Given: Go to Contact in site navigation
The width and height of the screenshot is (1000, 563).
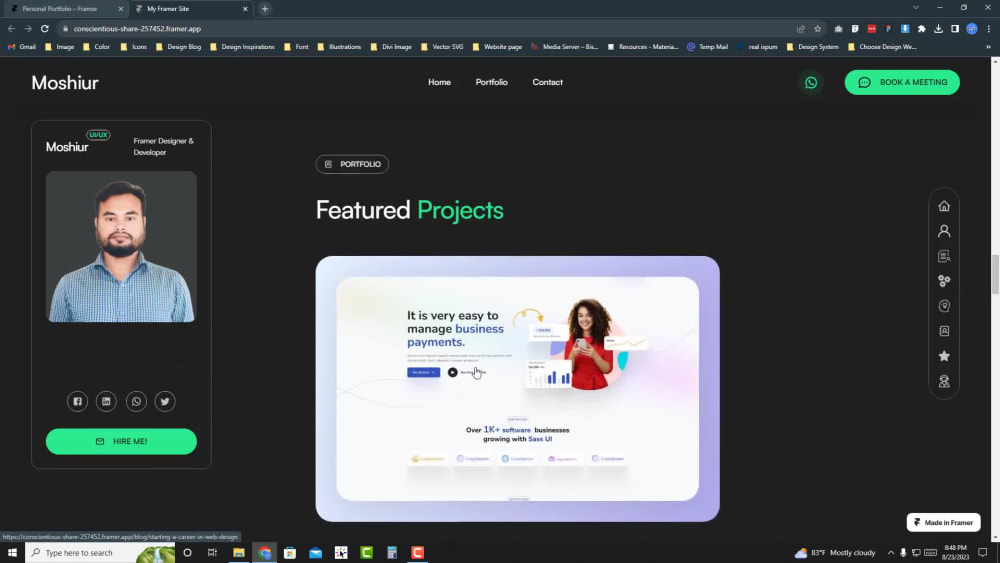Looking at the screenshot, I should point(548,82).
